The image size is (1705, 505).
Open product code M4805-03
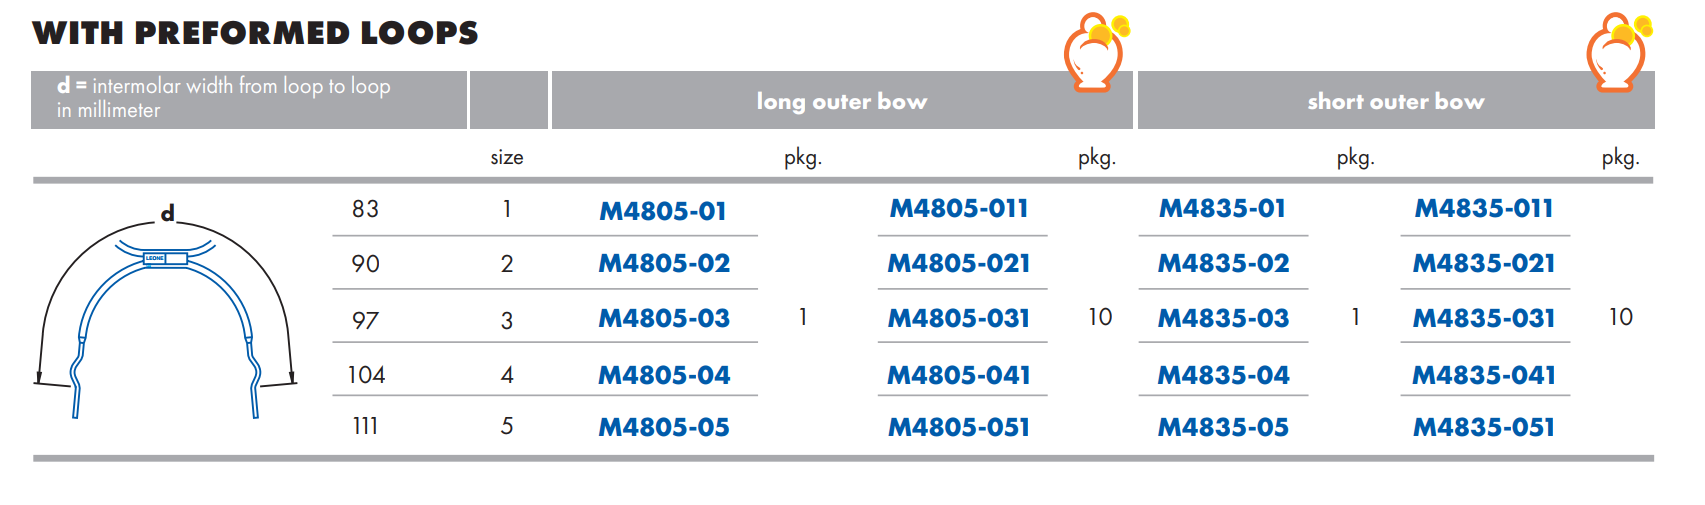tap(664, 319)
